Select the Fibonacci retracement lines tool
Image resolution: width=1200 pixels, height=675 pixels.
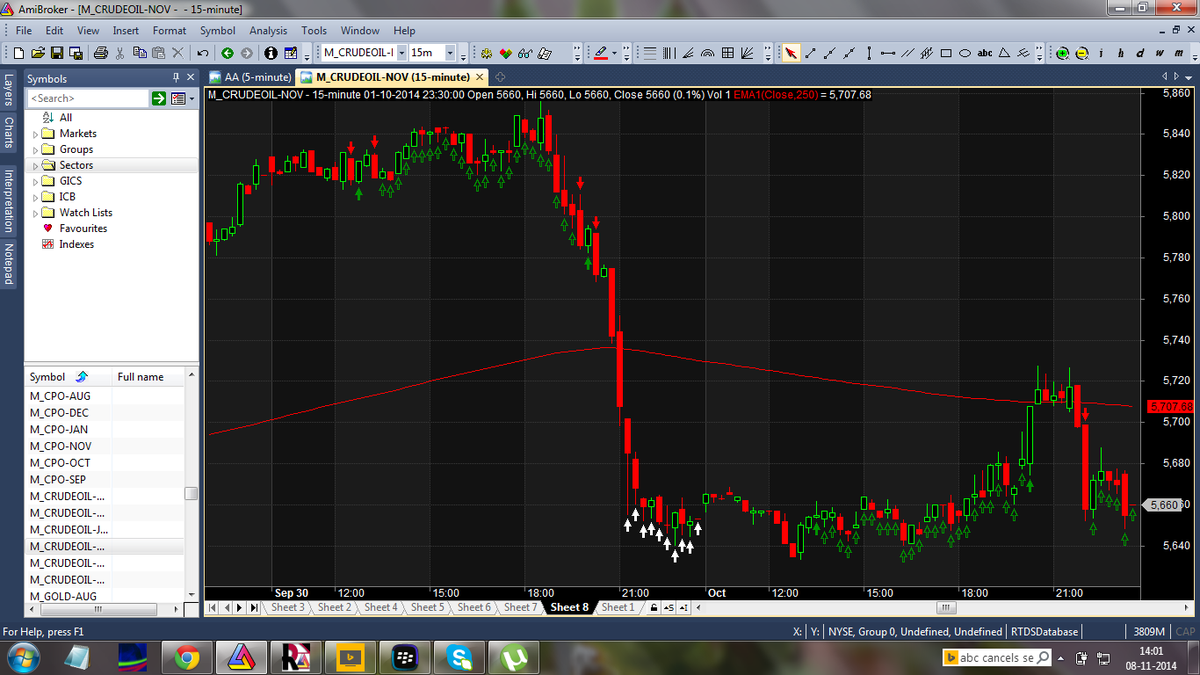(650, 52)
